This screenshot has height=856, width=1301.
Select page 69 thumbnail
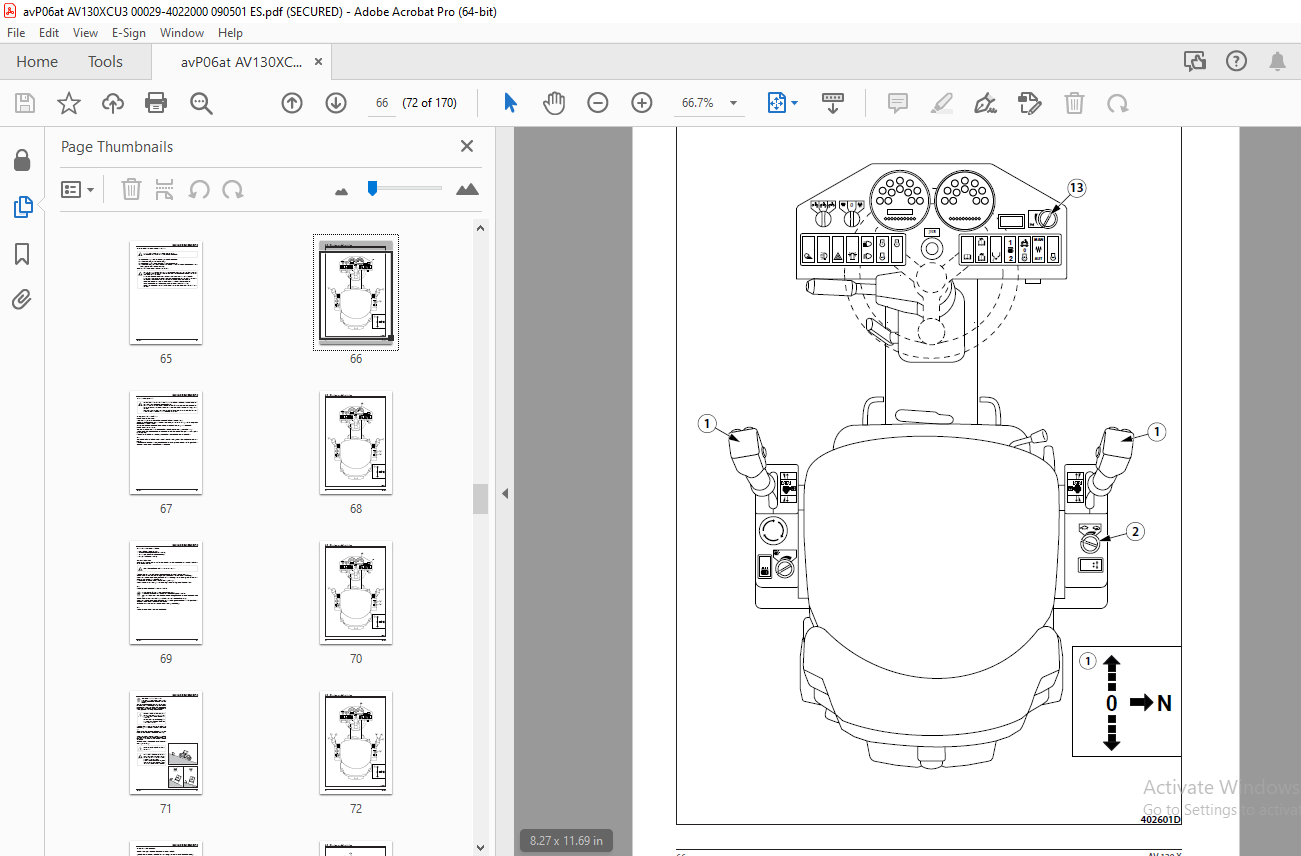pos(166,592)
